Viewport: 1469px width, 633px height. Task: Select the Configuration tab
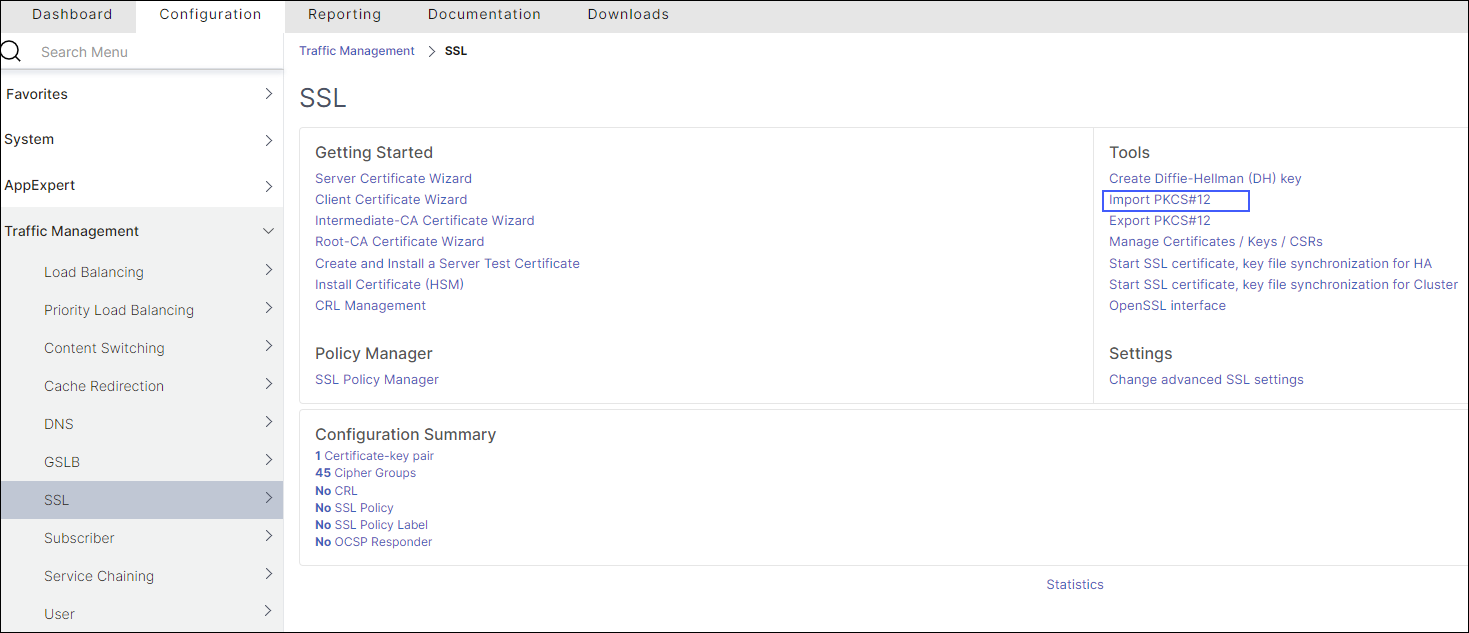coord(210,15)
